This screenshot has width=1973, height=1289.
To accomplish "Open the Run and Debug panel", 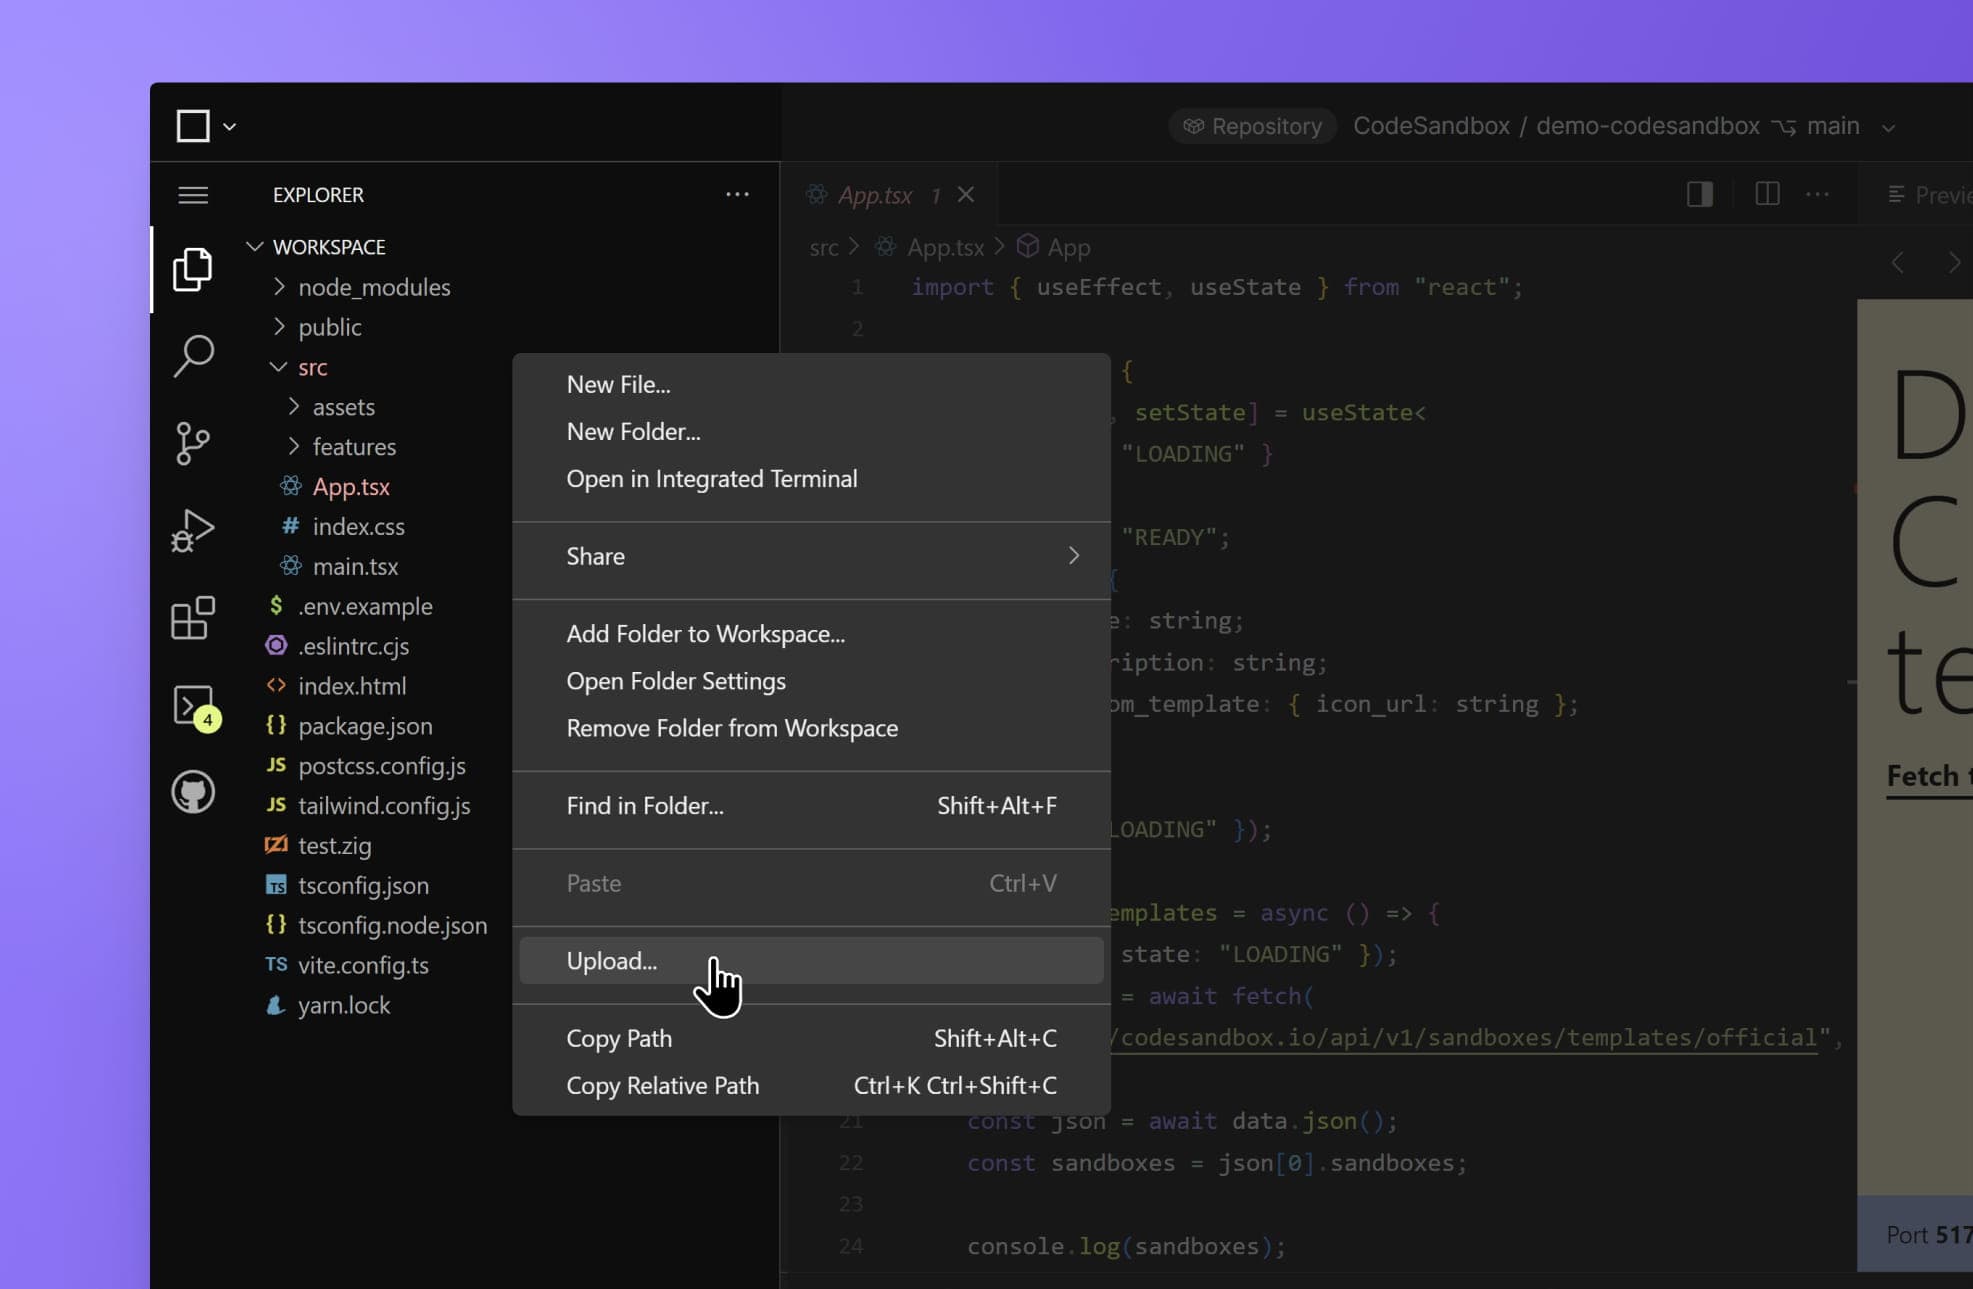I will pyautogui.click(x=193, y=530).
